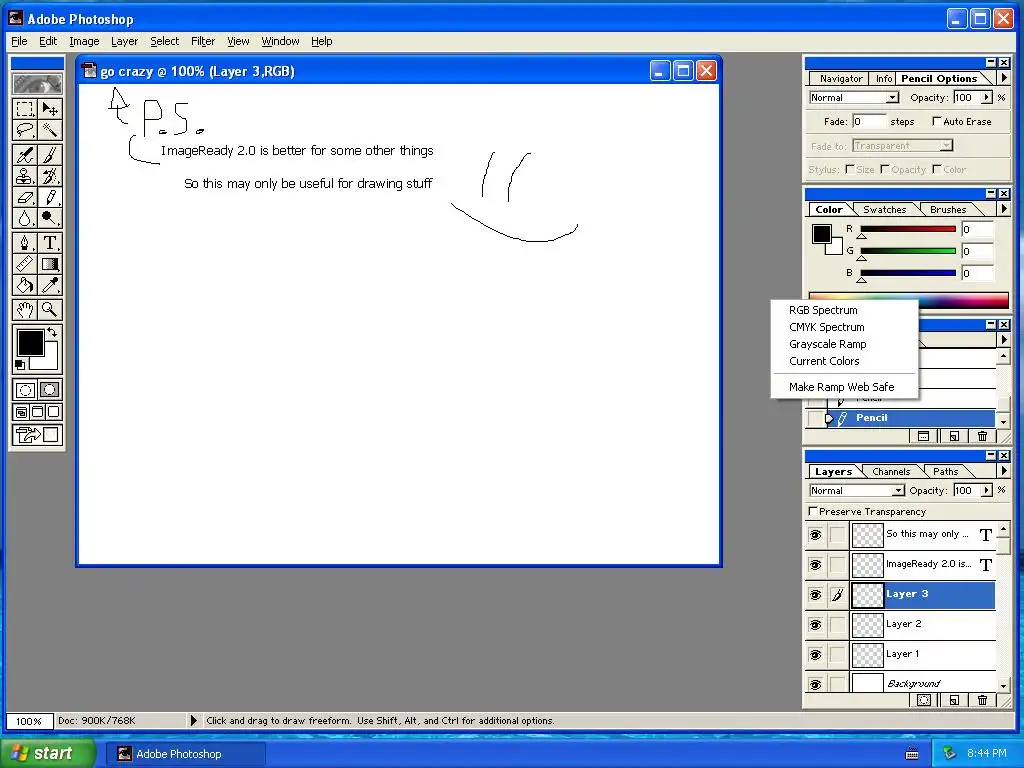This screenshot has width=1024, height=768.
Task: Select the Pen tool
Action: [x=25, y=243]
